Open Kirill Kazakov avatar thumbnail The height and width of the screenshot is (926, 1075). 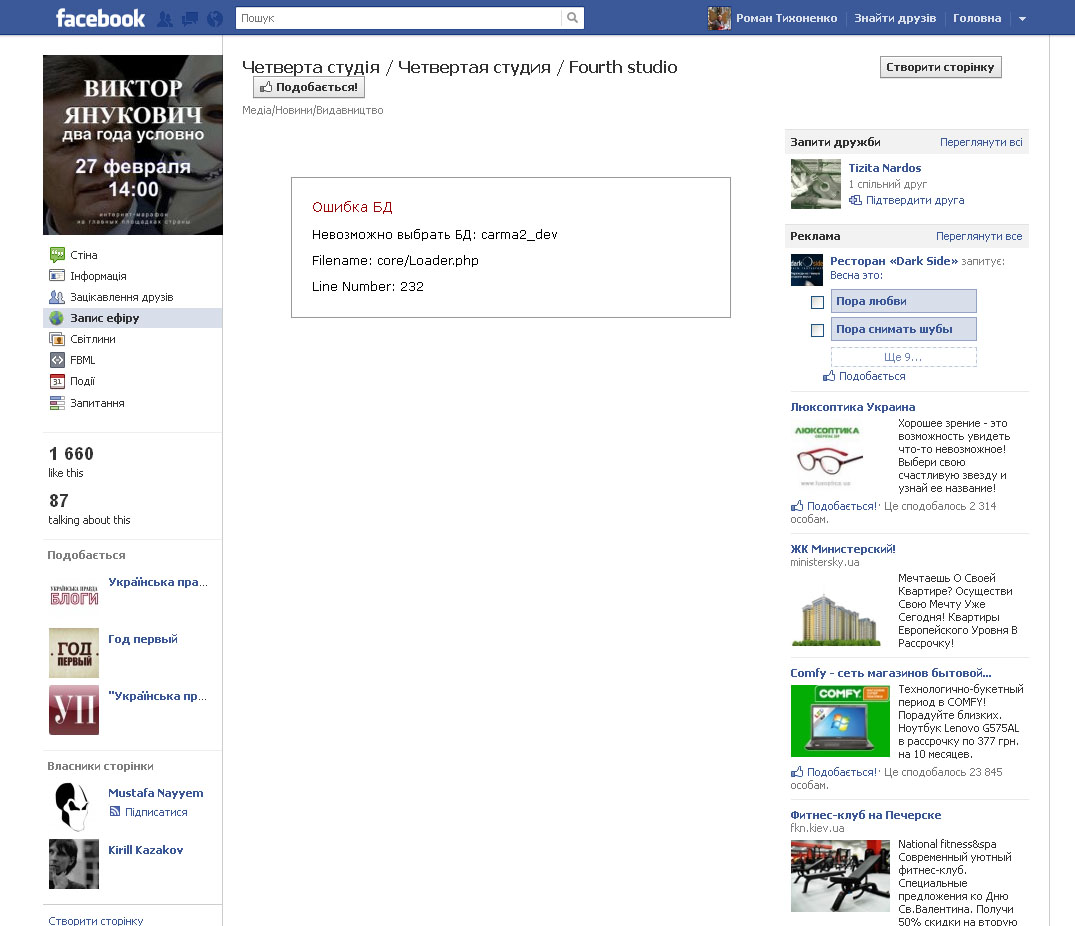(73, 864)
